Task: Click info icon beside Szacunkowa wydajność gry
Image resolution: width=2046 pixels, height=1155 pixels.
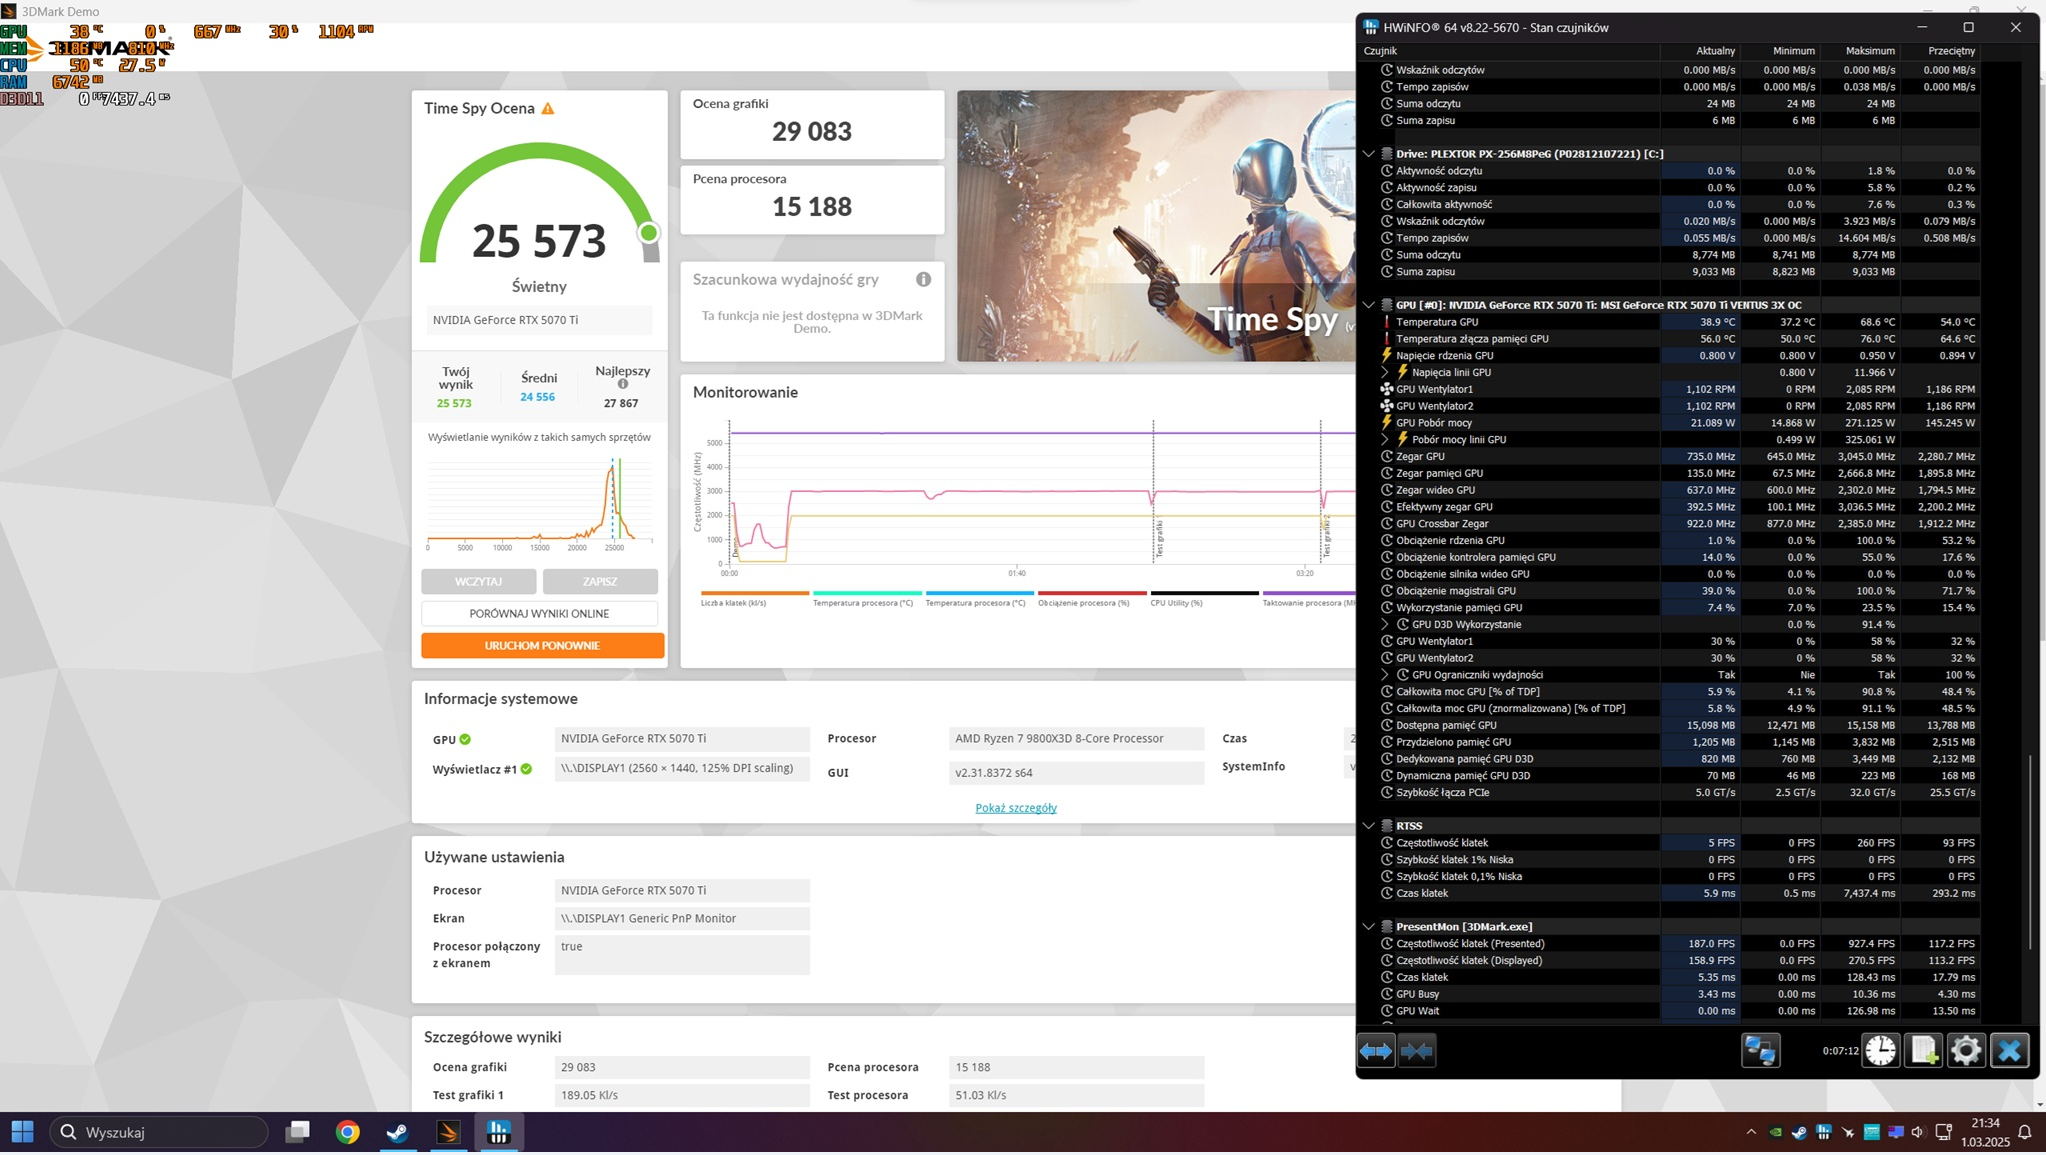Action: pos(923,280)
